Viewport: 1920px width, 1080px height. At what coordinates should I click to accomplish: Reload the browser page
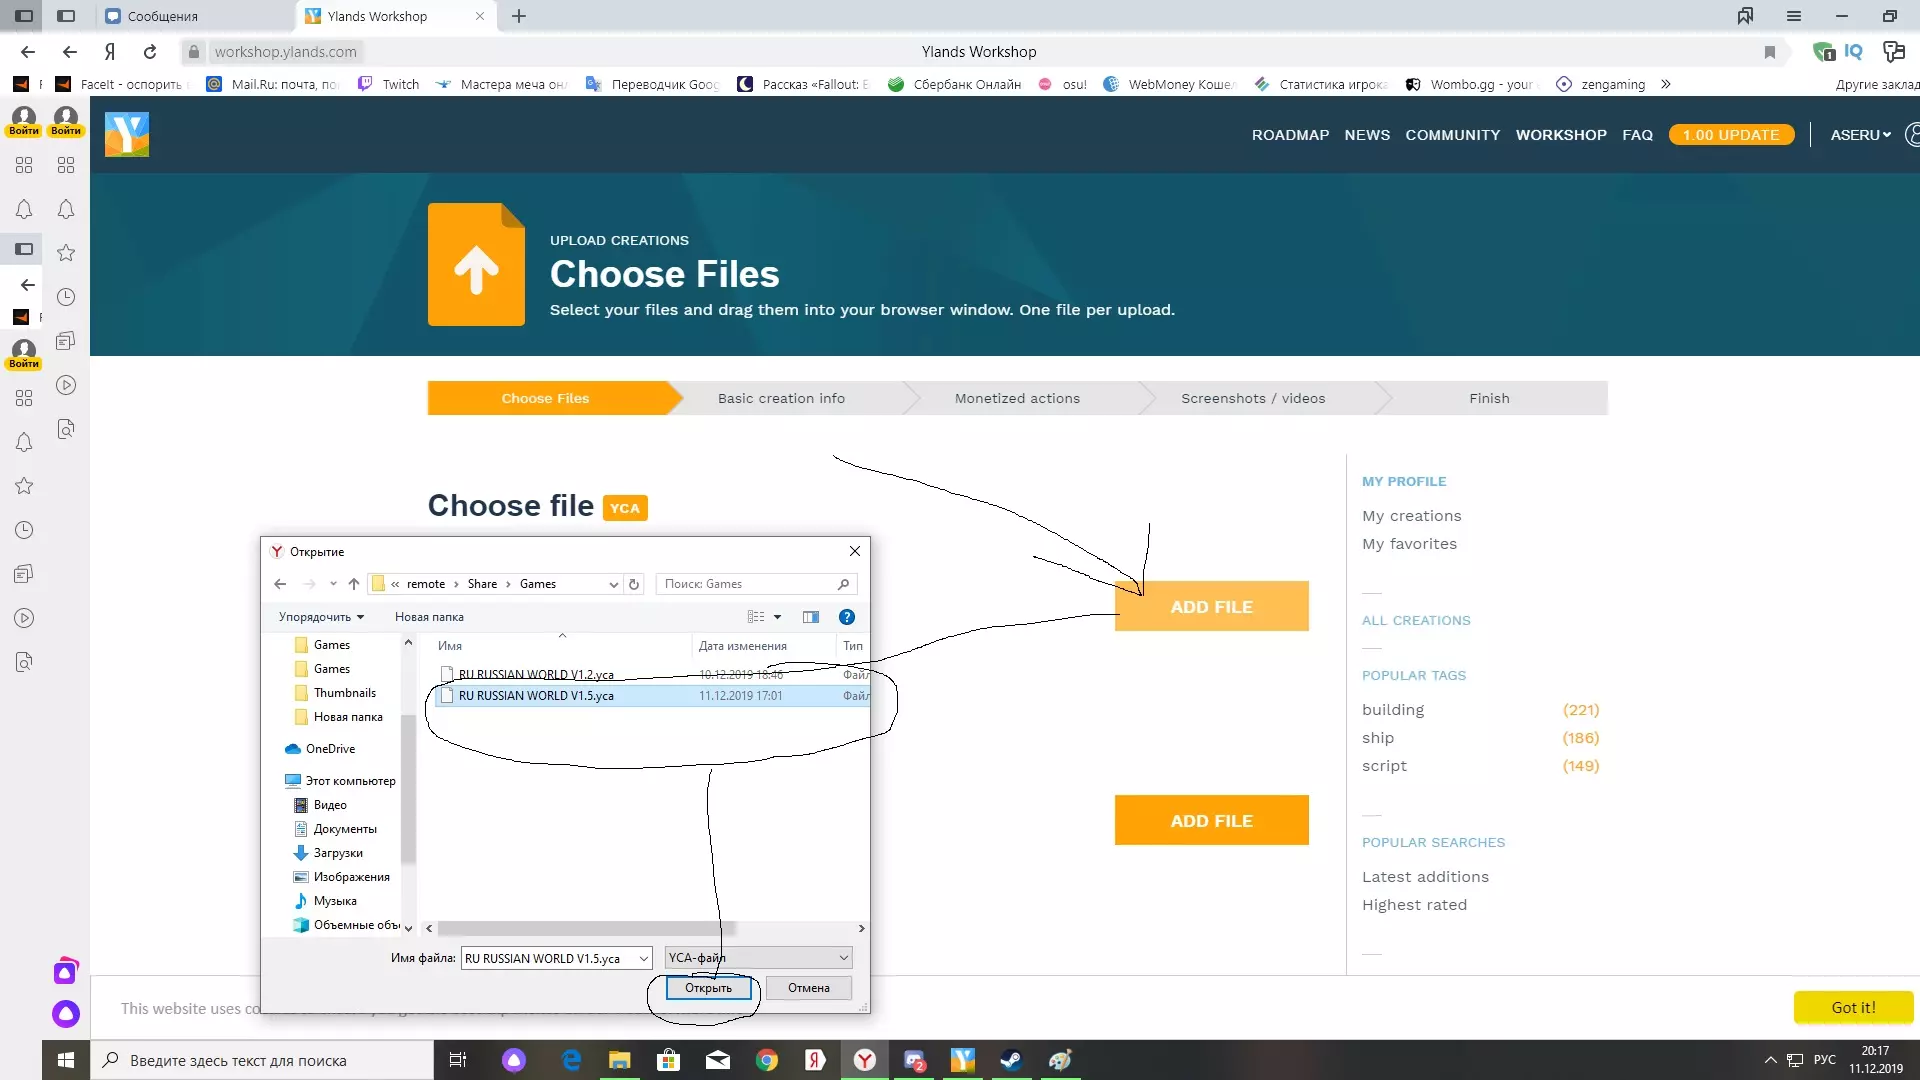[150, 52]
